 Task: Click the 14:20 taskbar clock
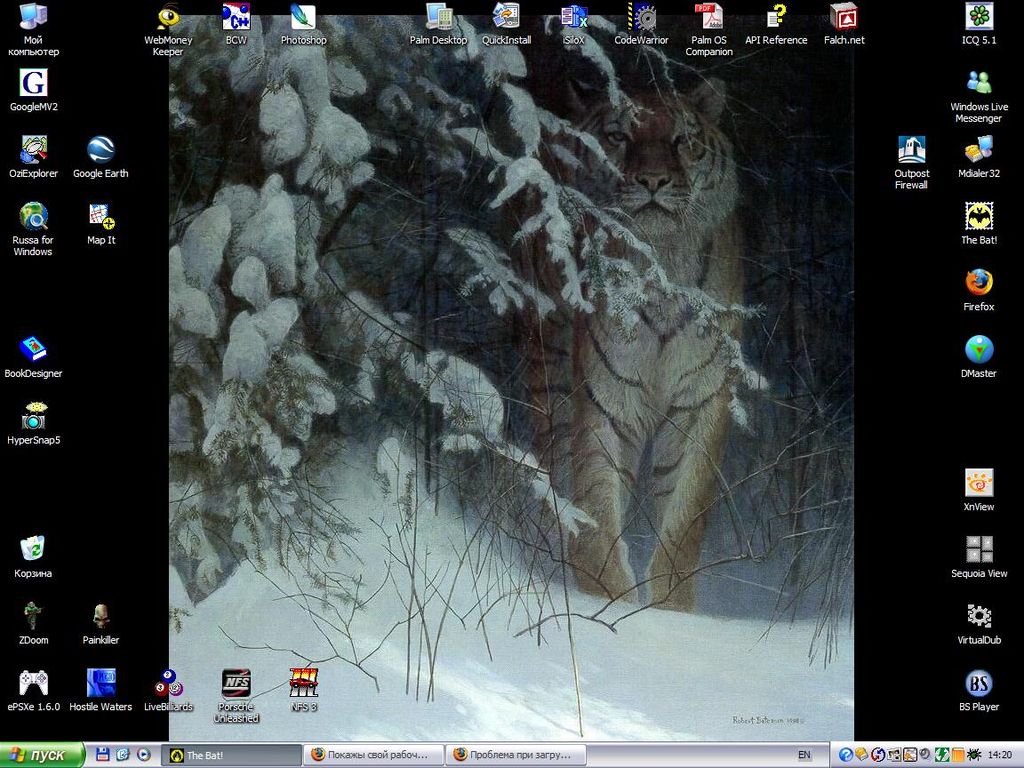click(1000, 756)
